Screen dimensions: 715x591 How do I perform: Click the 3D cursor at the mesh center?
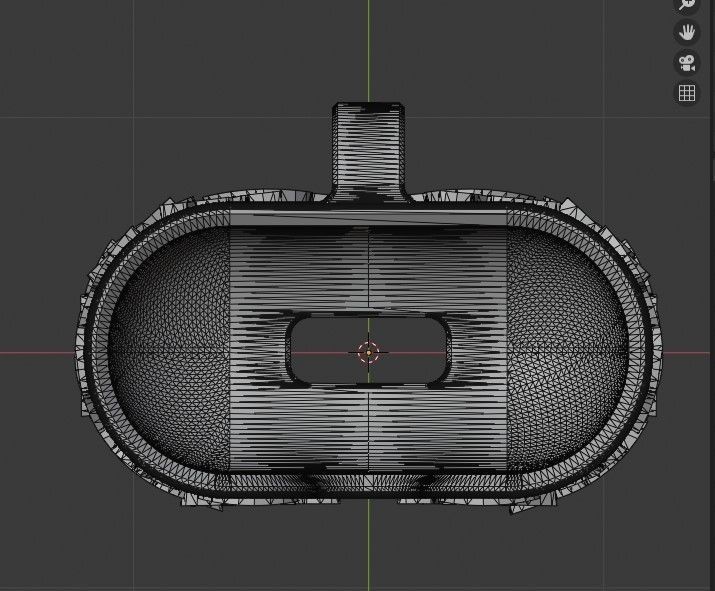click(368, 353)
